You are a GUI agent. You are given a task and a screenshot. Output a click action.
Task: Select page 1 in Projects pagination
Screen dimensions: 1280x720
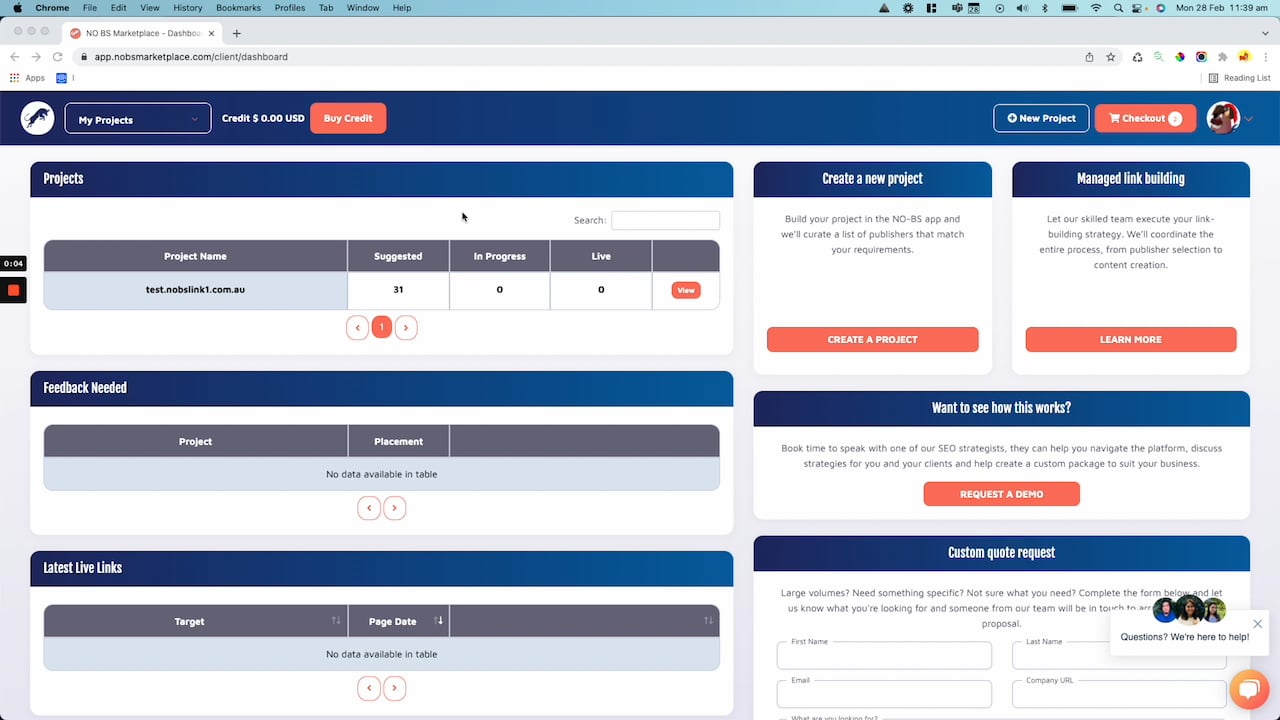click(381, 327)
